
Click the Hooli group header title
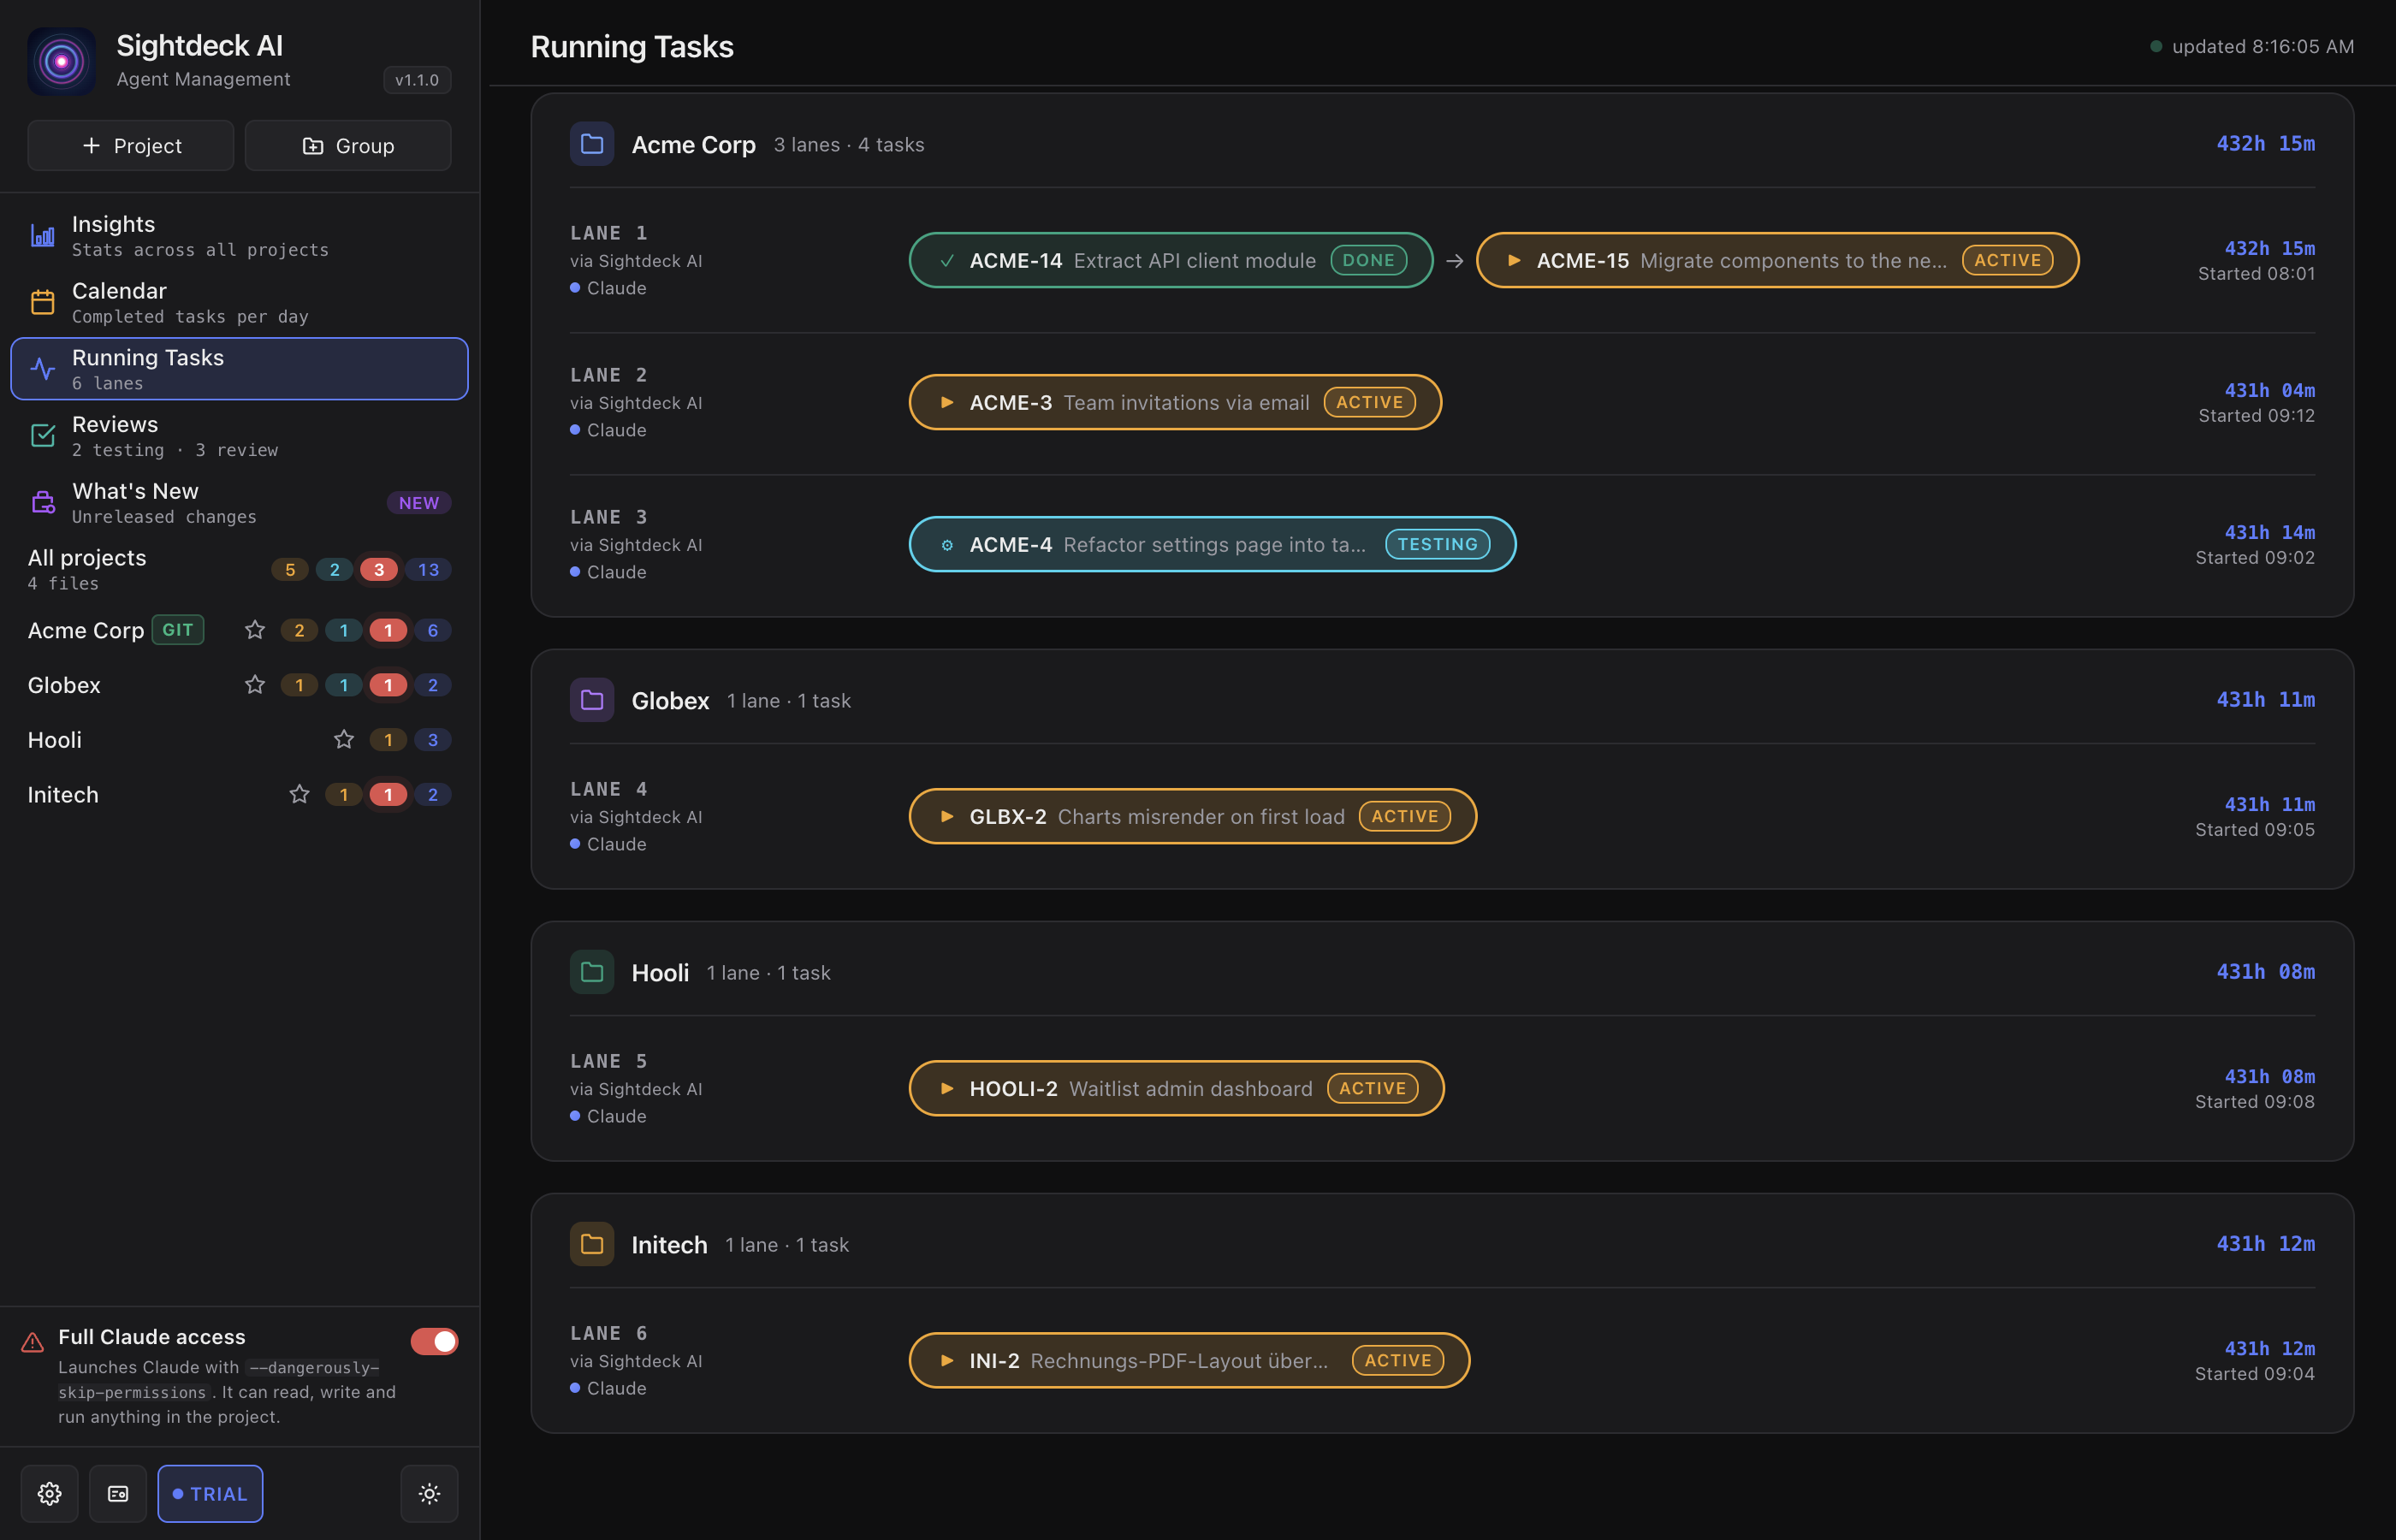point(661,972)
